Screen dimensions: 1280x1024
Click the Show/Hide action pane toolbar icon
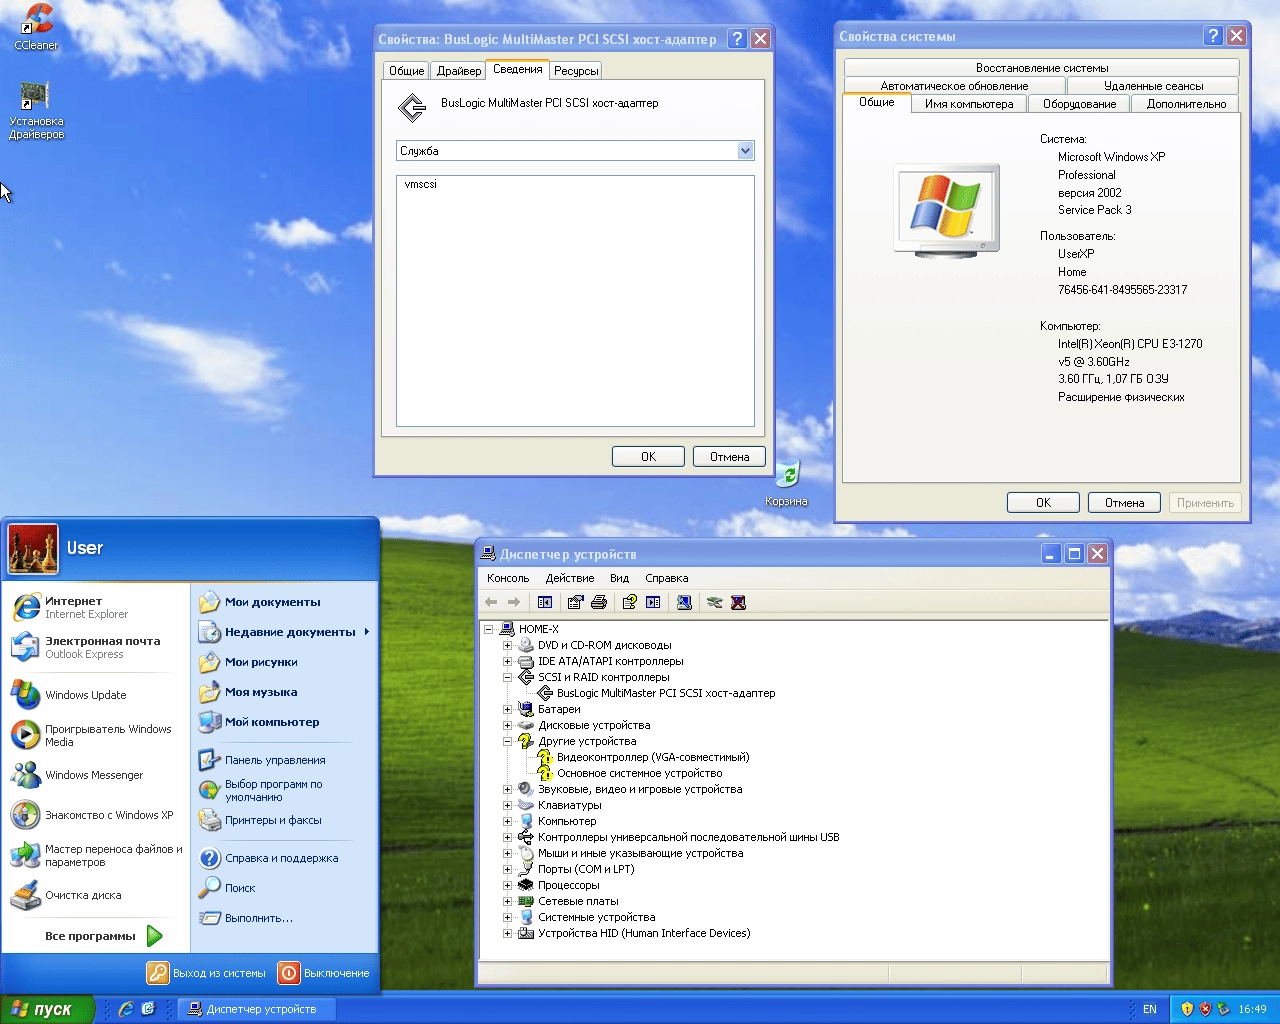653,602
